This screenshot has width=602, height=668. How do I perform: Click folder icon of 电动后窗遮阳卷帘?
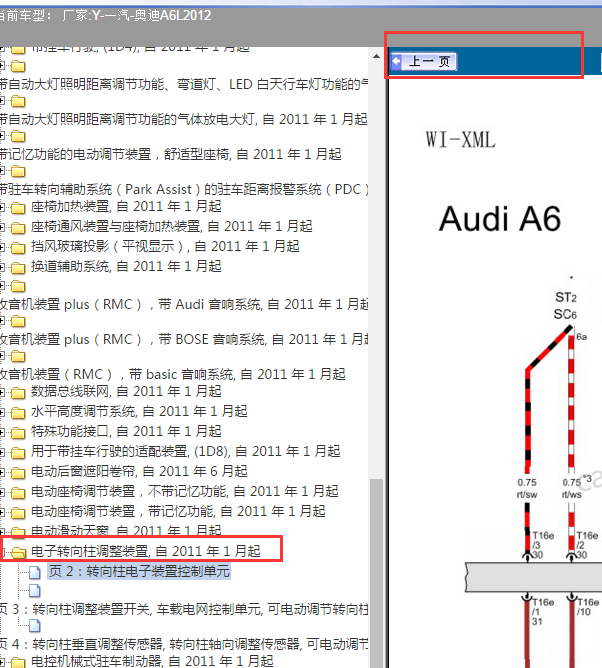point(18,472)
